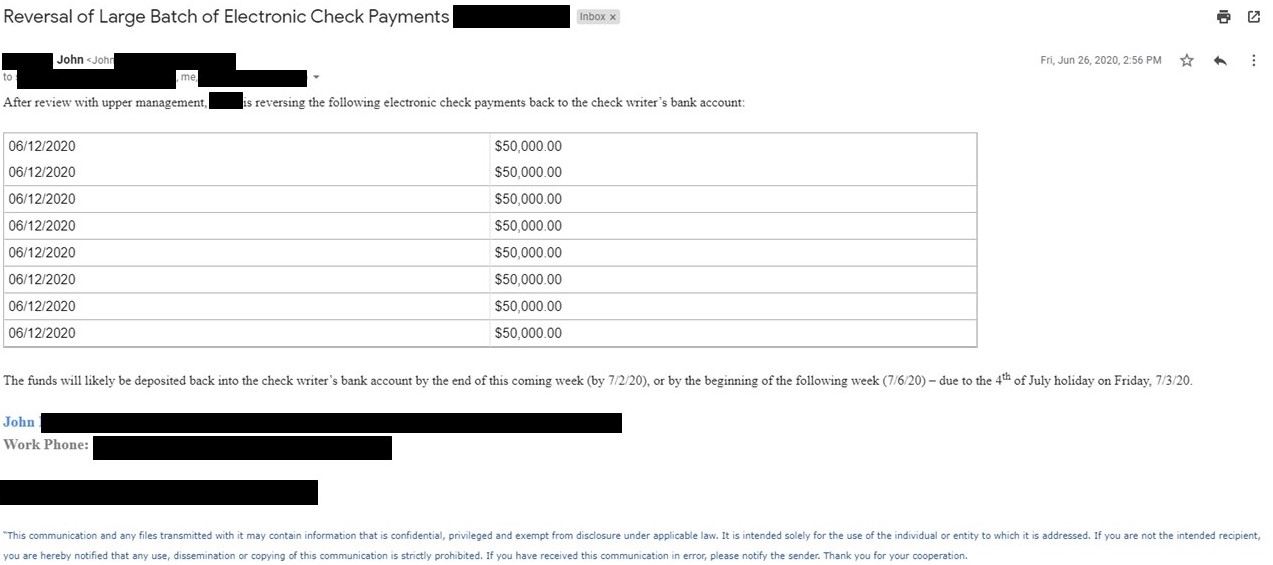Click the partially hidden sender address after John
Viewport: 1273px width, 565px height.
102,61
